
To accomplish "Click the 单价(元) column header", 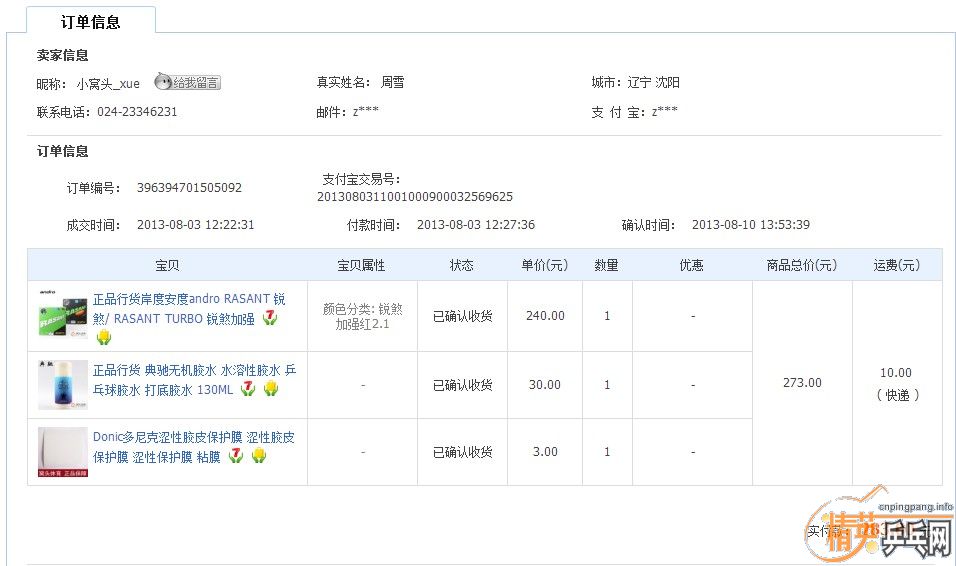I will [544, 265].
